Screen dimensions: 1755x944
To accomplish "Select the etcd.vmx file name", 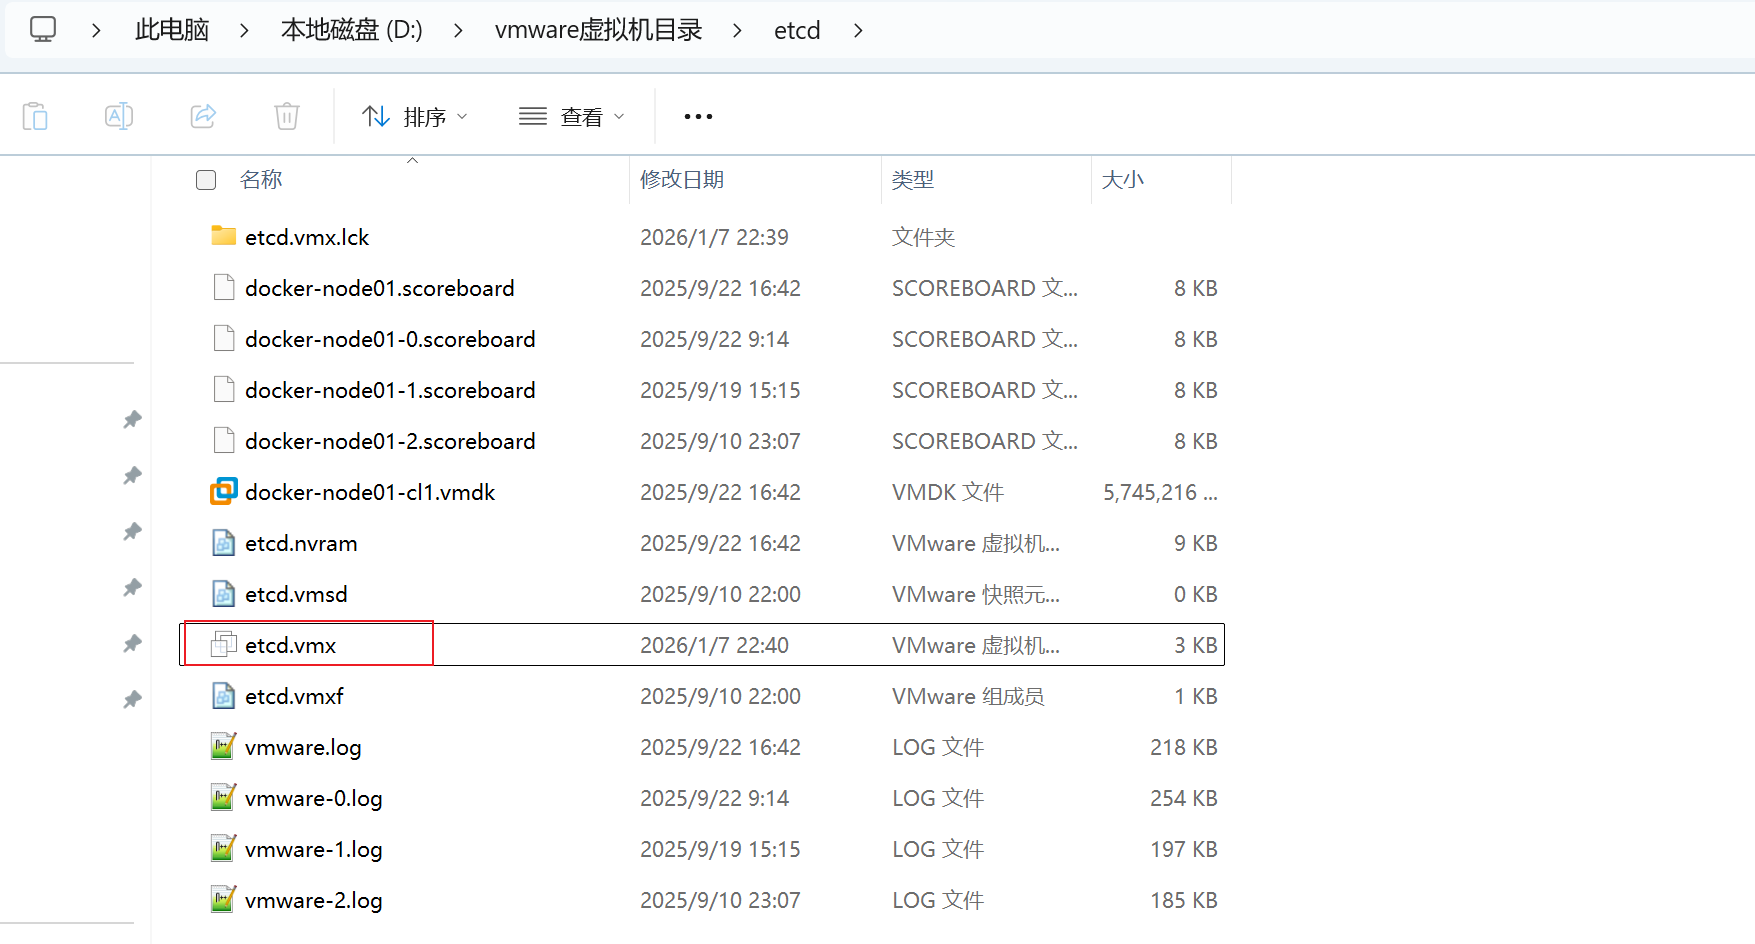I will tap(290, 645).
